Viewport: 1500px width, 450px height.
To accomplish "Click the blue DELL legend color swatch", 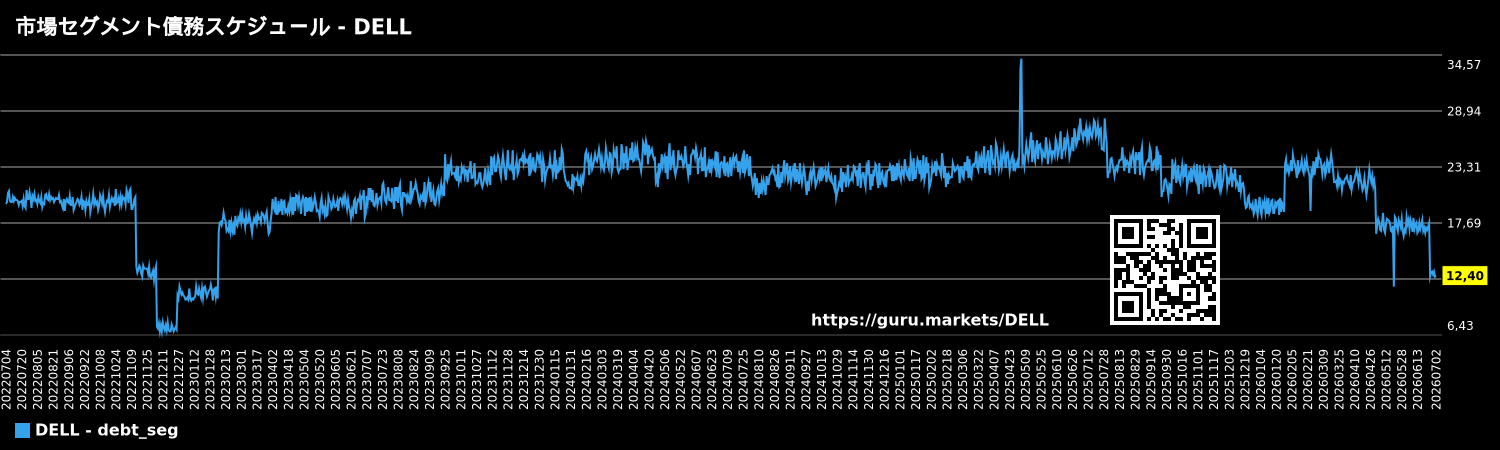I will [22, 431].
